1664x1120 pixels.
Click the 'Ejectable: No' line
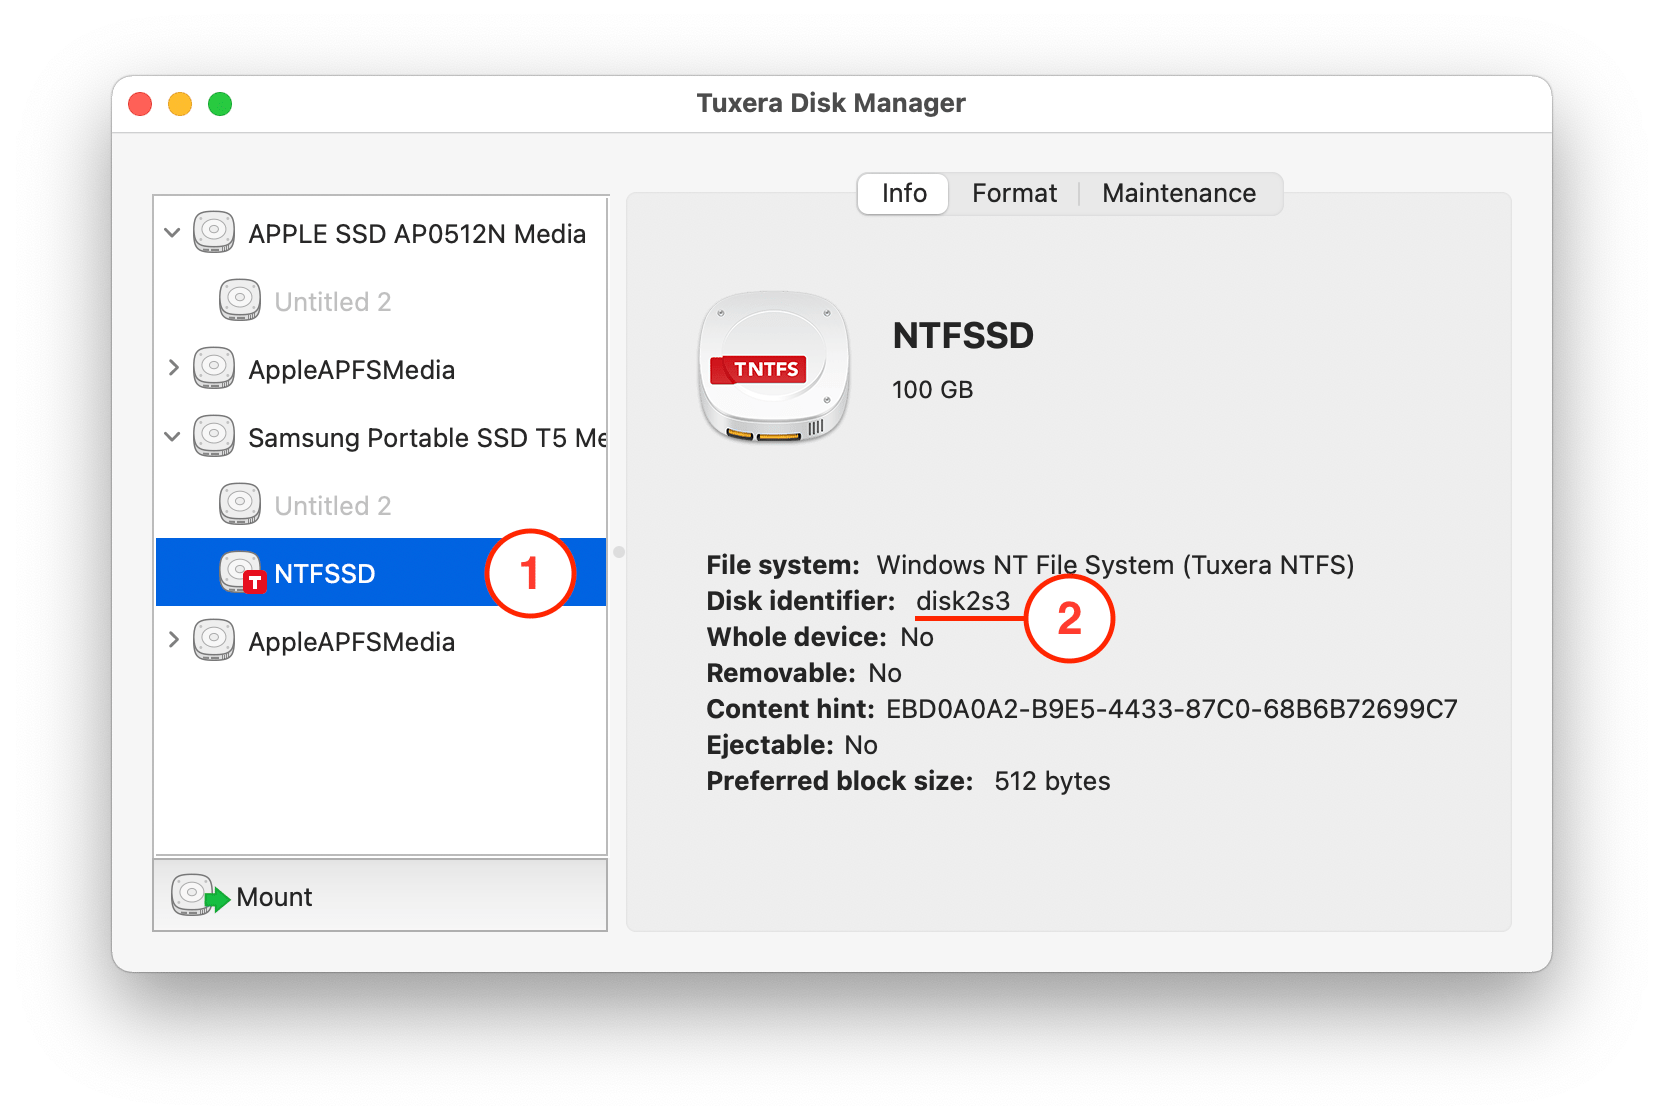(792, 745)
